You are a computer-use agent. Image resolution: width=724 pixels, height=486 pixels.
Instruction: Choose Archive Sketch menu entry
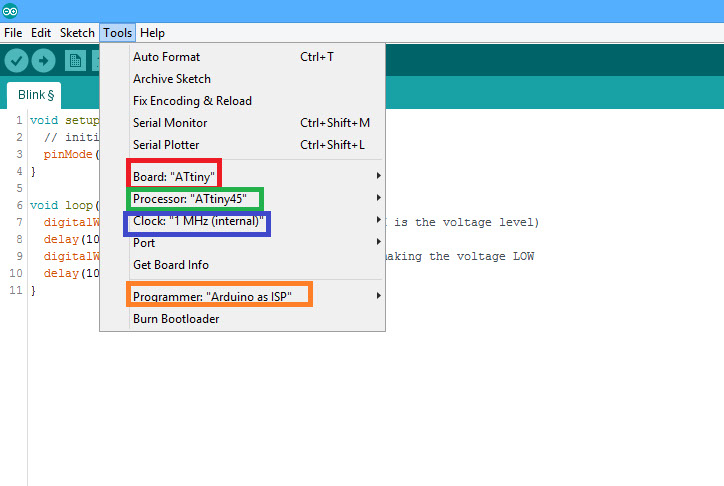242,79
